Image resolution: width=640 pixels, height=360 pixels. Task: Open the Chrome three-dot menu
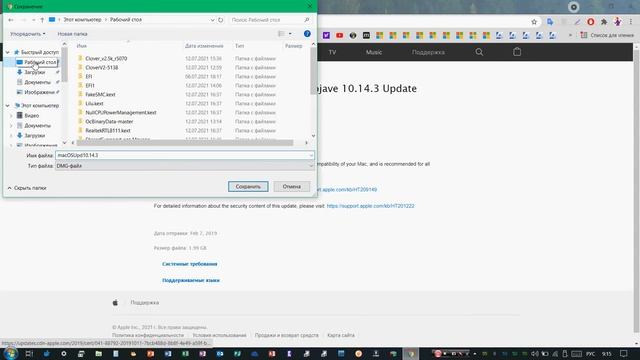(x=631, y=22)
